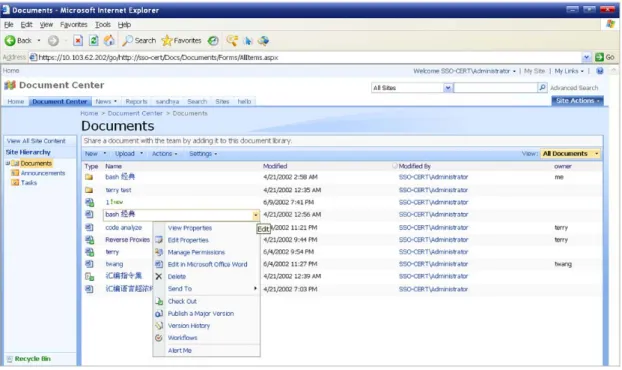Click the Recycle Bin icon
The height and width of the screenshot is (370, 622).
10,359
